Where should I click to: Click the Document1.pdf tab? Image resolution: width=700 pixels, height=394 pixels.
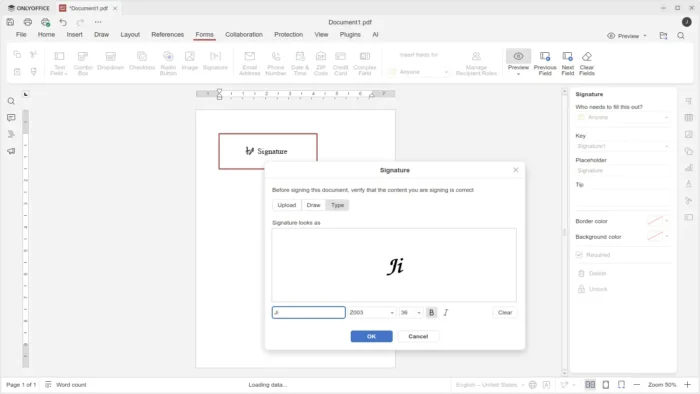point(88,8)
